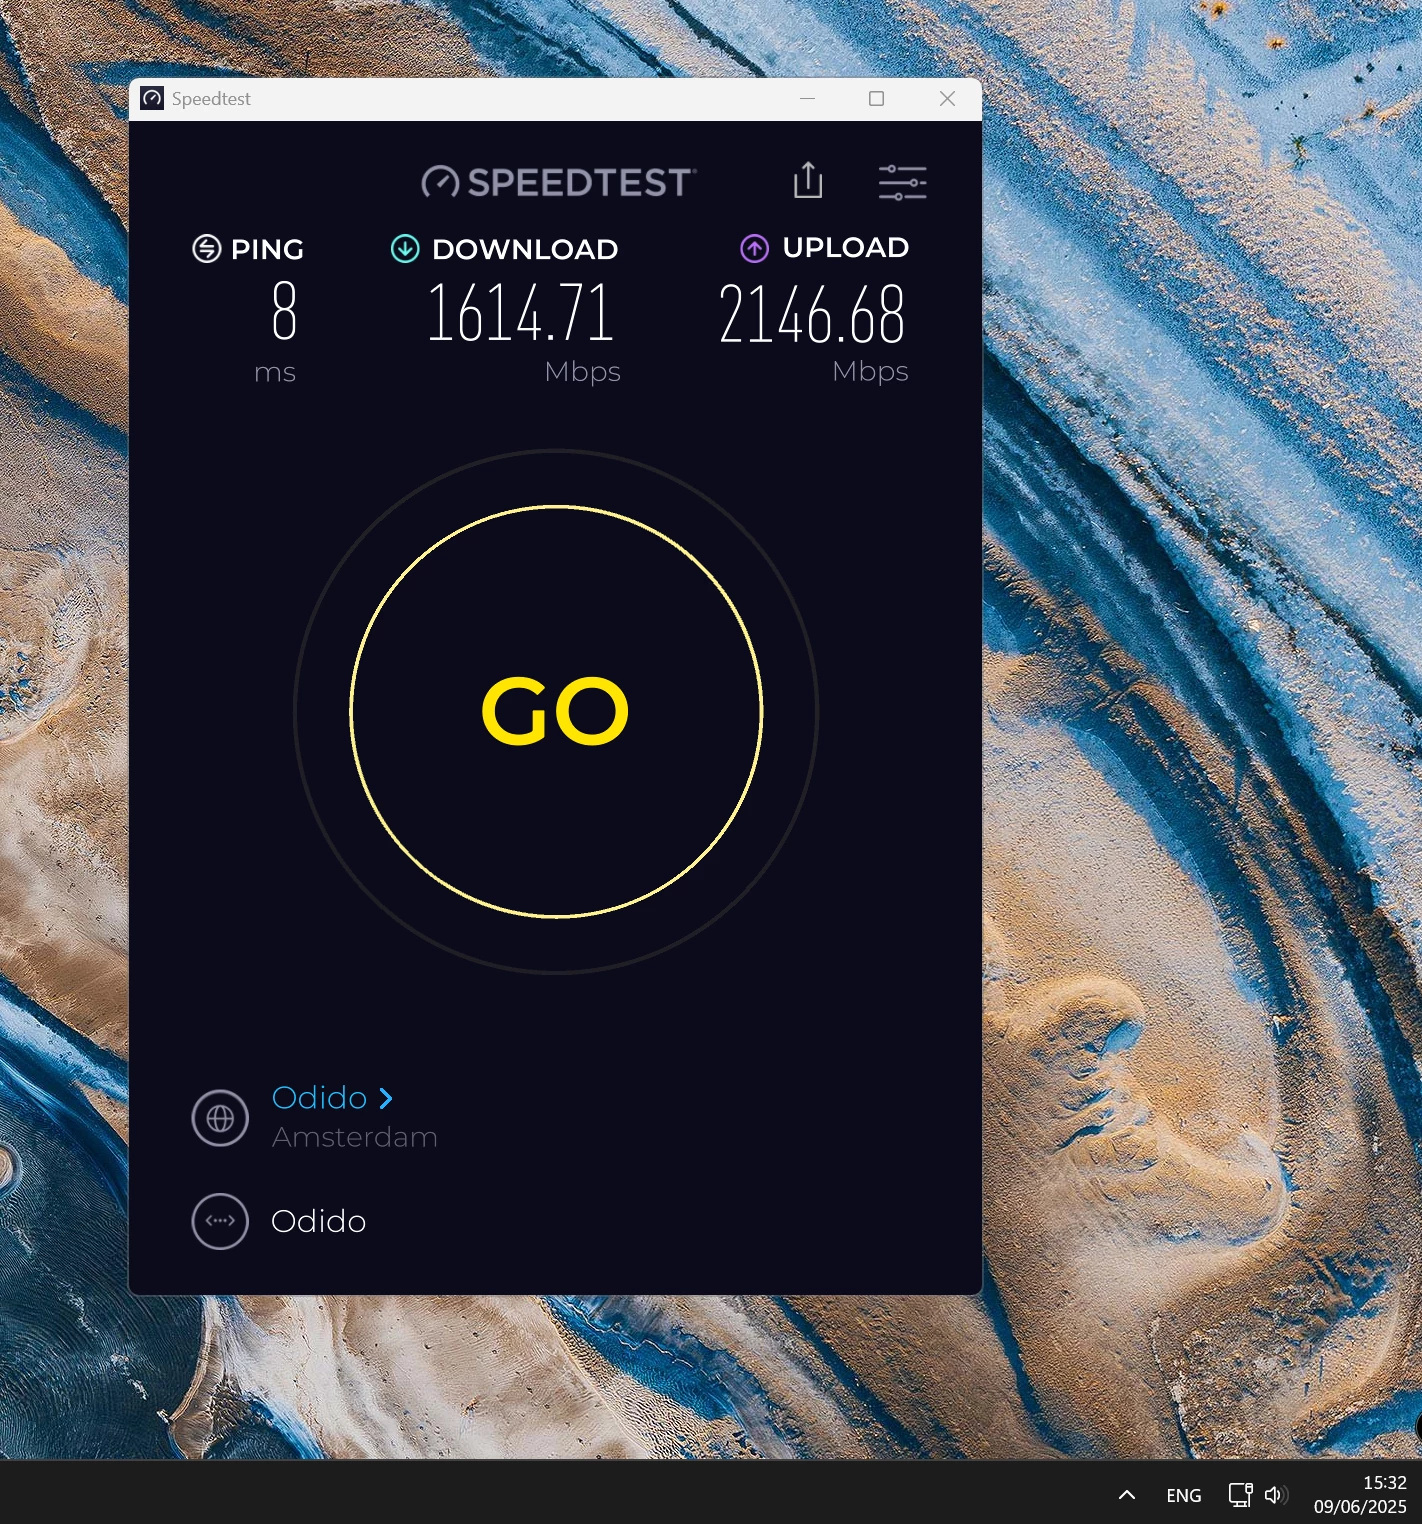
Task: Open the volume tray icon
Action: tap(1275, 1495)
